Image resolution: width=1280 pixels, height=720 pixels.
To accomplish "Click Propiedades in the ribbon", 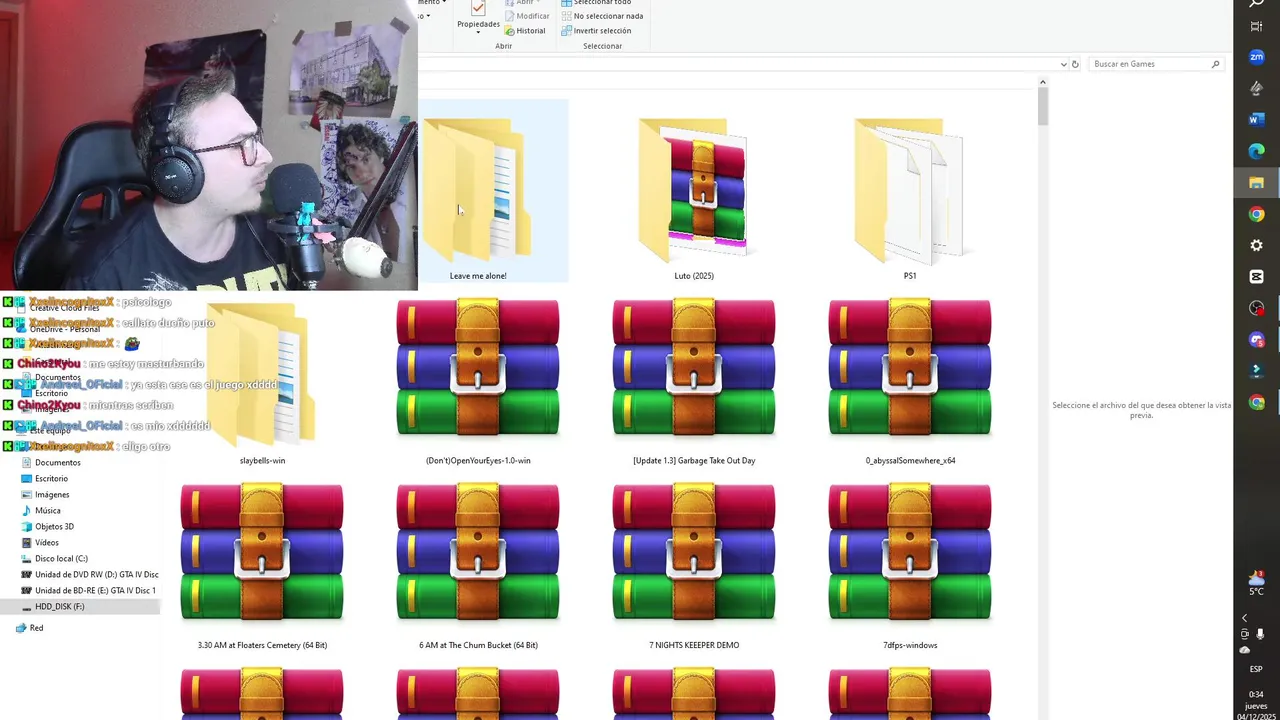I will point(478,18).
